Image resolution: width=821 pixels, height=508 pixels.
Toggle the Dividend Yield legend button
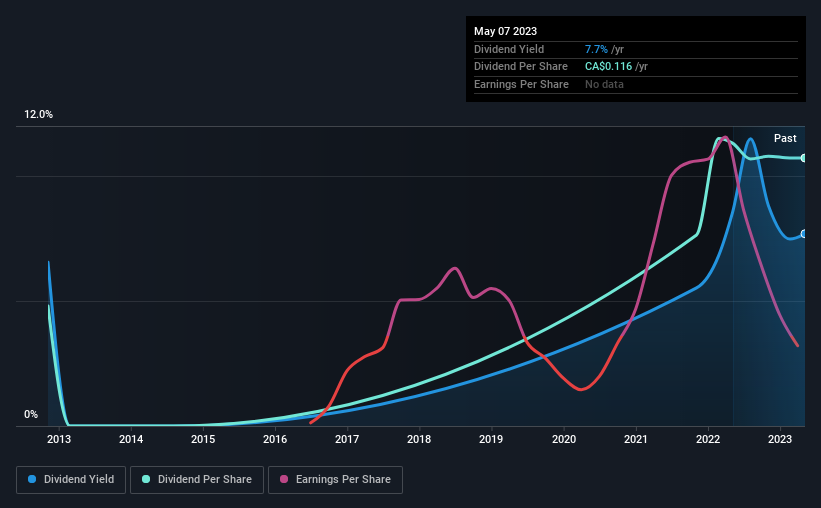tap(71, 480)
